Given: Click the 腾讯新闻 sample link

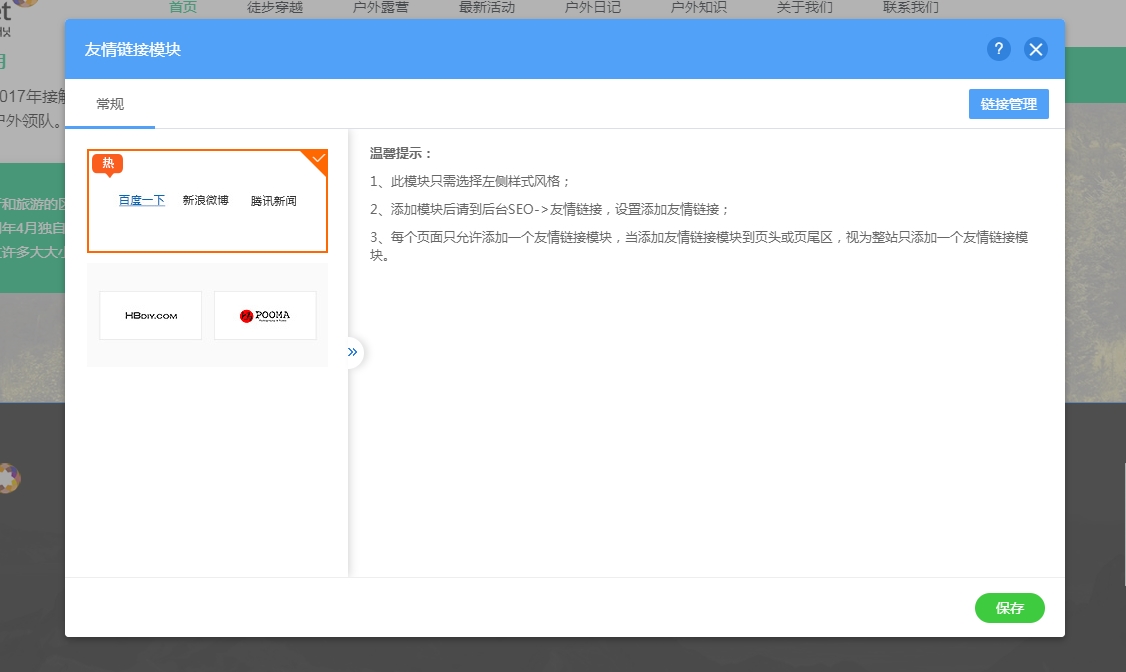Looking at the screenshot, I should 273,201.
